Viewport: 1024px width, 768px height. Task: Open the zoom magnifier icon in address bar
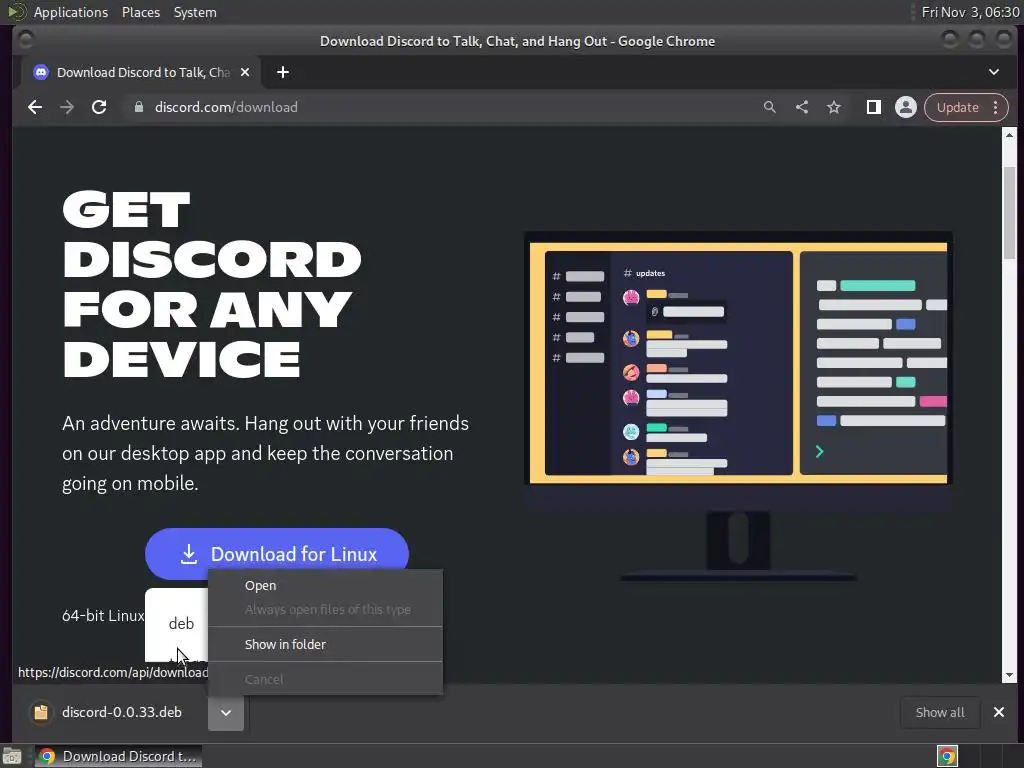(x=770, y=107)
